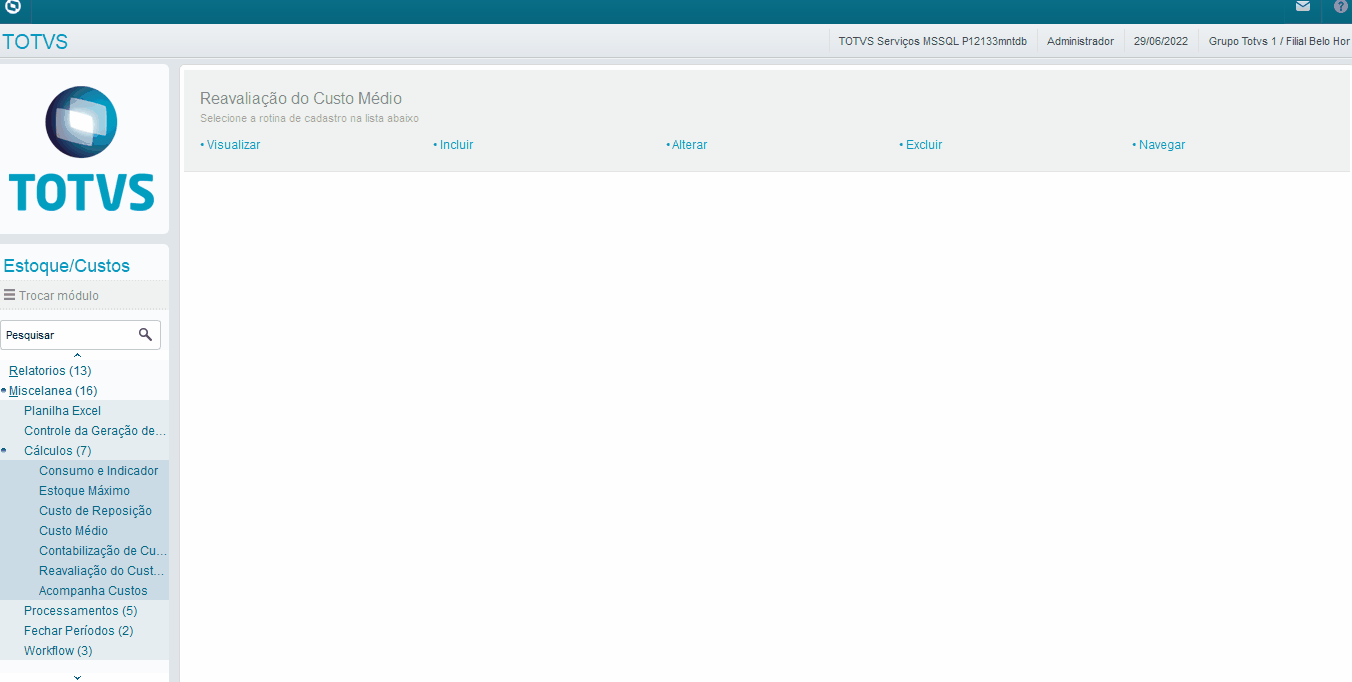Expand Workflow (3) submenu
Screen dimensions: 1352x682
click(x=58, y=651)
